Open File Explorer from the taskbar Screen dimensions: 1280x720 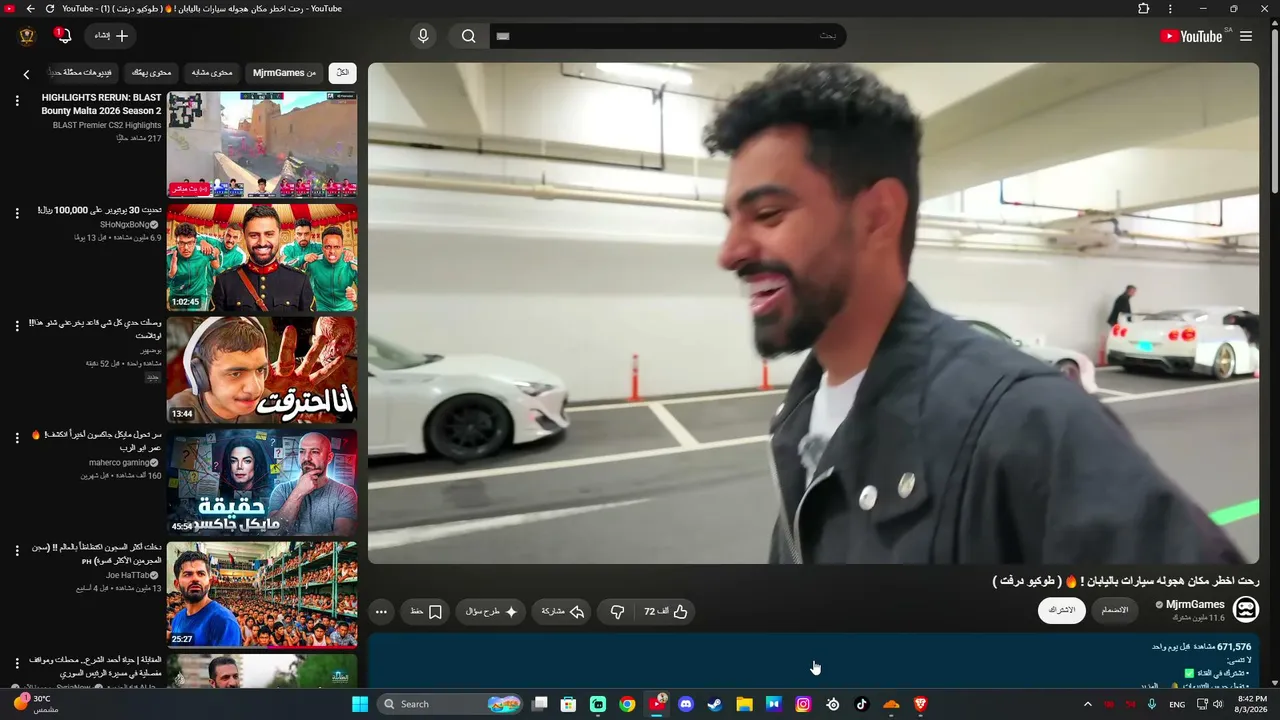tap(744, 704)
